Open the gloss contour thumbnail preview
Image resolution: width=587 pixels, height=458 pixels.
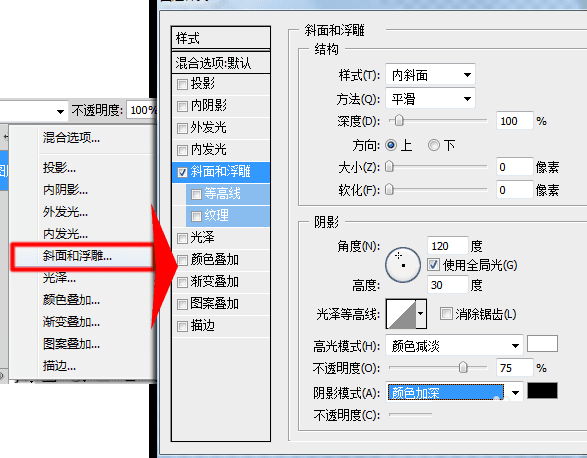click(x=401, y=314)
